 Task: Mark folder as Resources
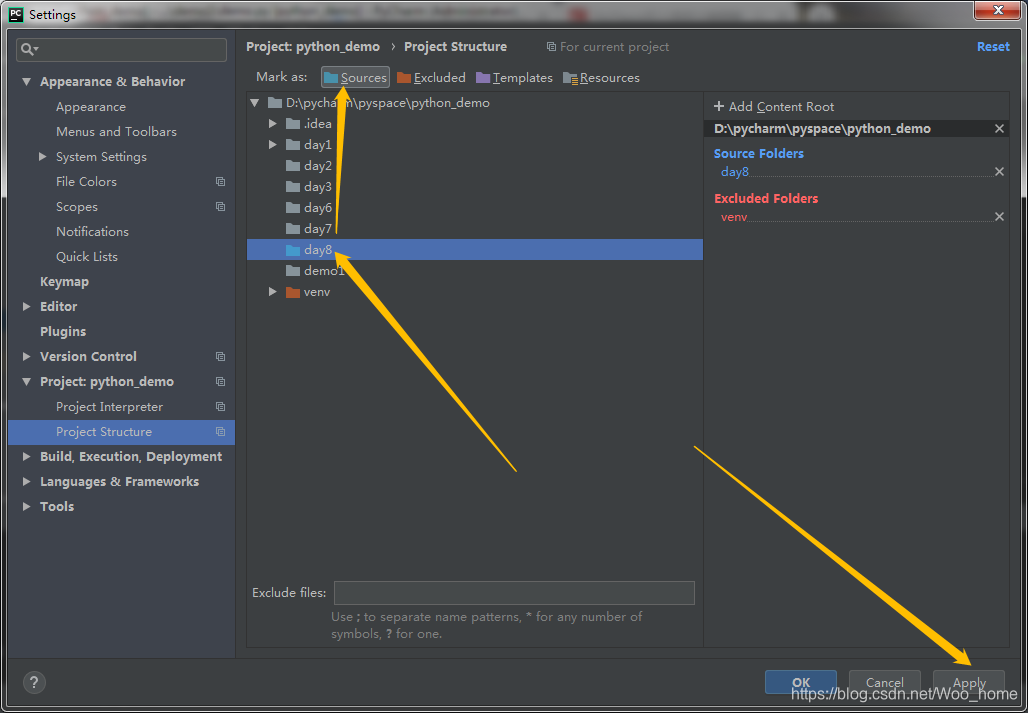click(601, 77)
